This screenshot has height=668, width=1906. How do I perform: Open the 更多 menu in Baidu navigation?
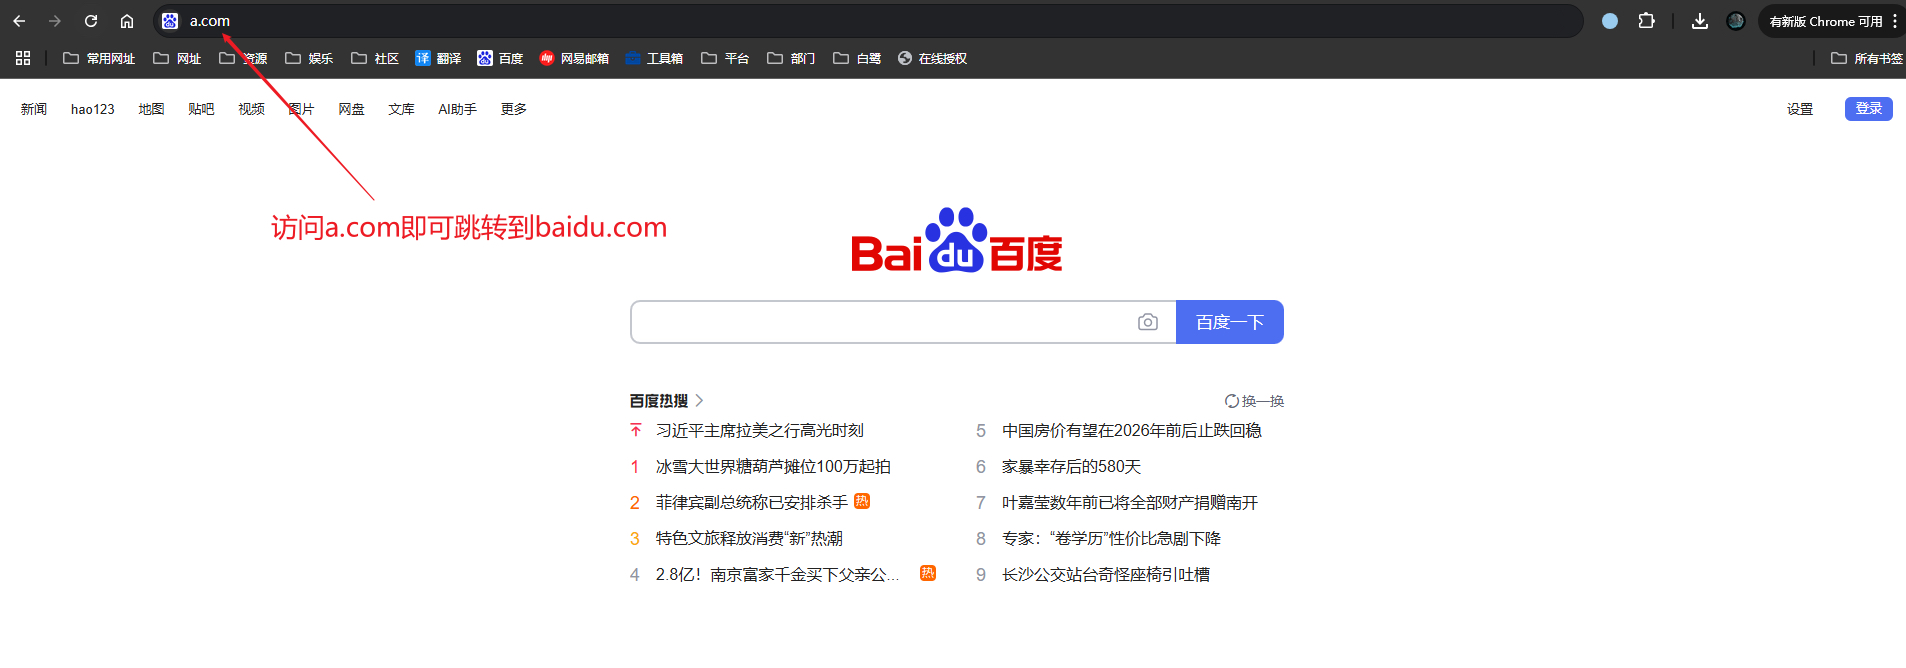513,109
